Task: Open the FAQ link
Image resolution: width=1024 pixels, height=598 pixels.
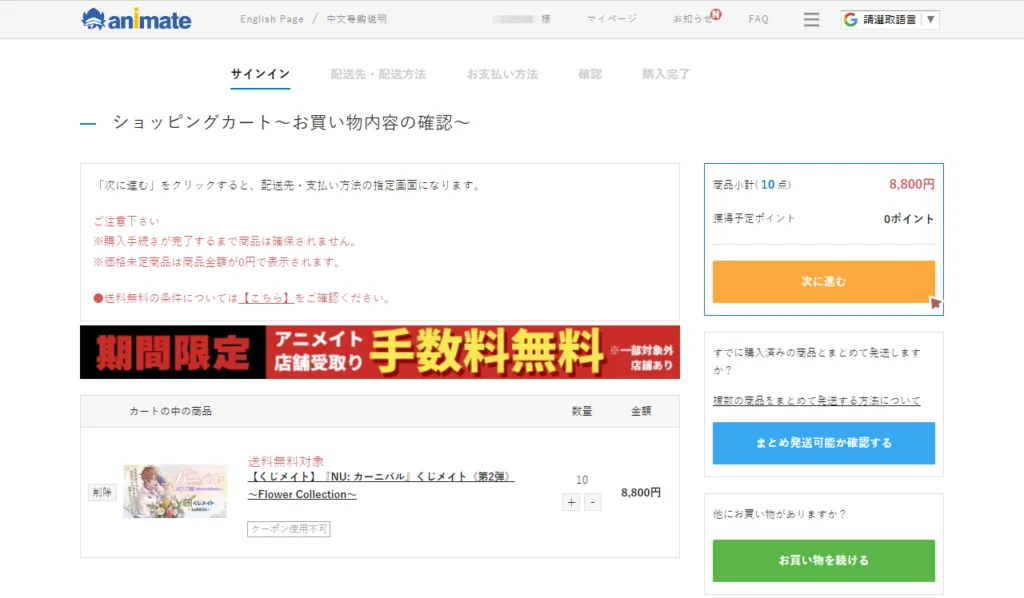Action: point(758,19)
